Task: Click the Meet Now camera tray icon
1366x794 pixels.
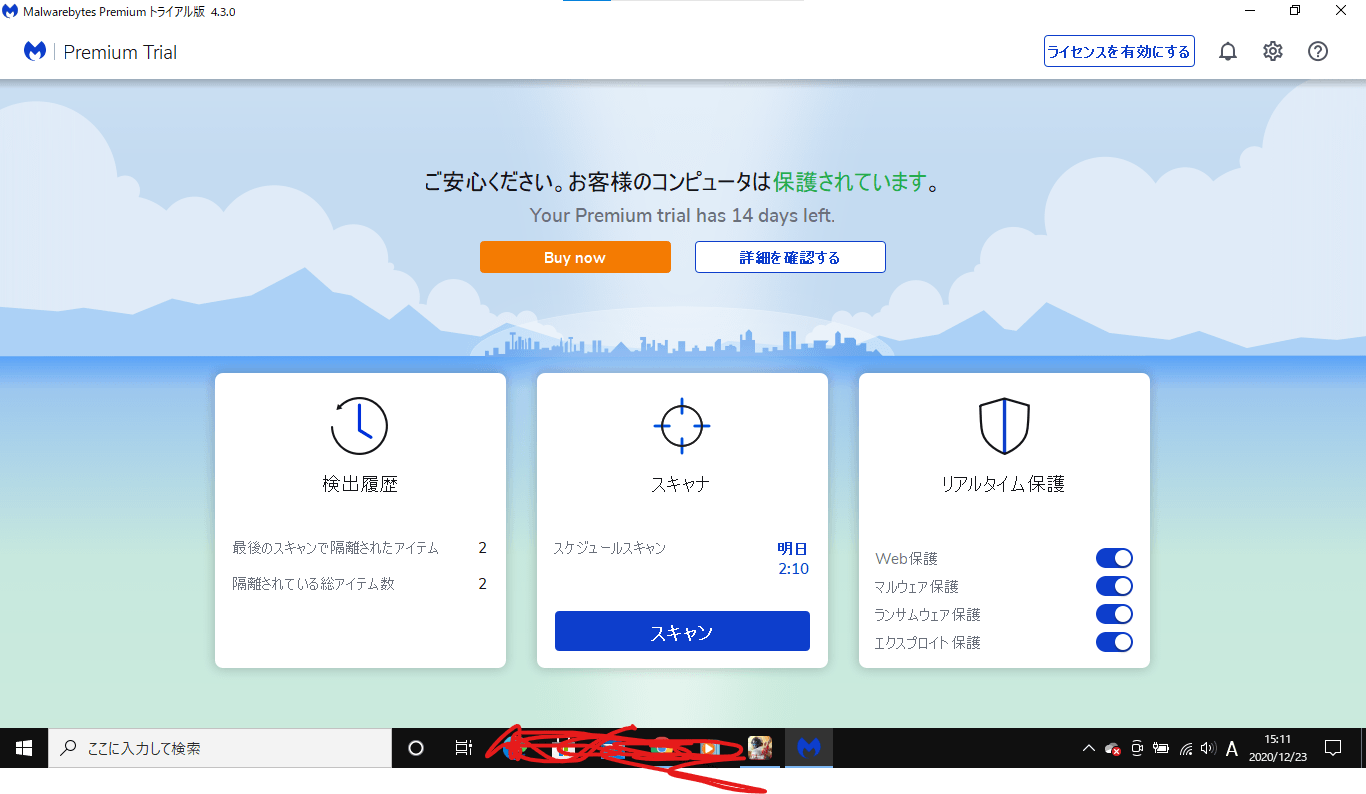Action: pos(1137,748)
